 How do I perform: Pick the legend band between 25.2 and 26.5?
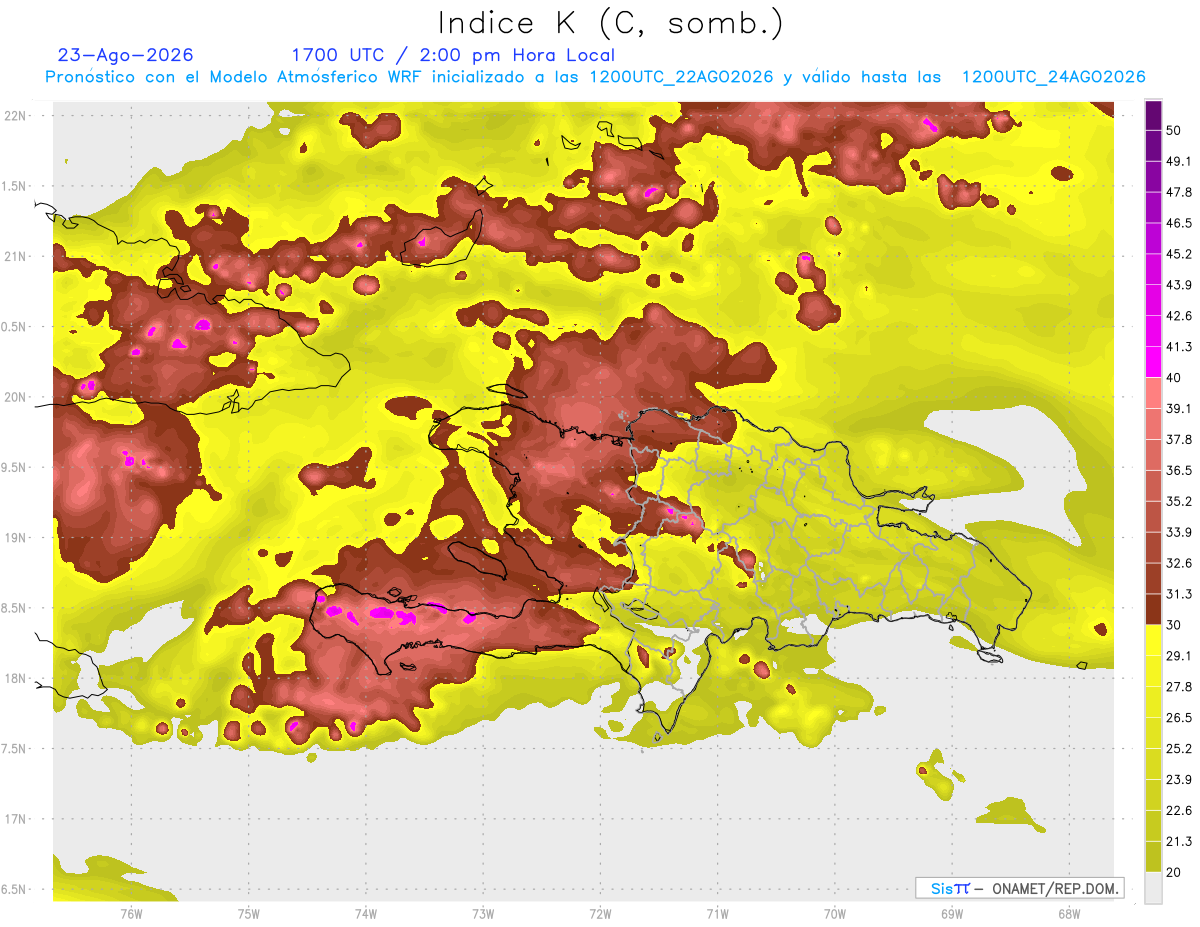point(1153,733)
